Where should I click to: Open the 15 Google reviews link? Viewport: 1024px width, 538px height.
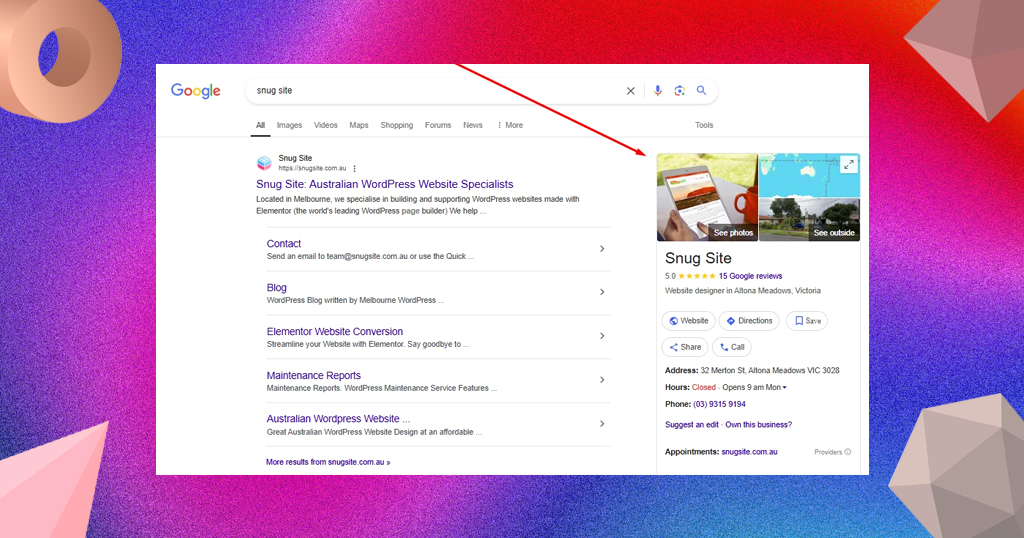click(750, 276)
